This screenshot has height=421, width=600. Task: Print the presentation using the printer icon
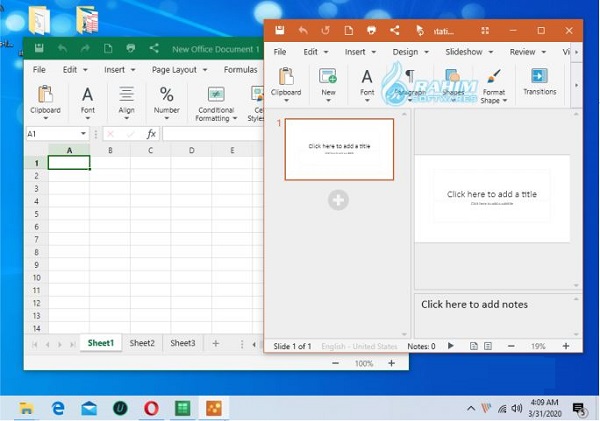tap(372, 31)
